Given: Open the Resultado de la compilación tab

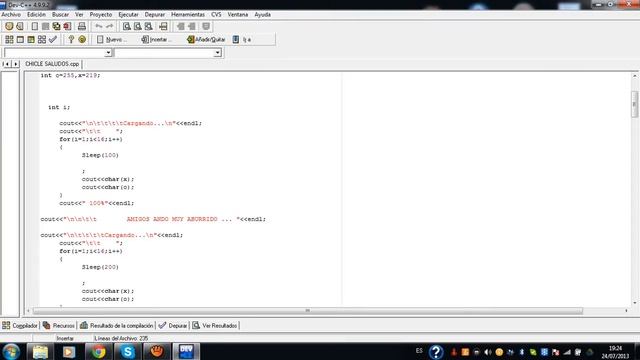Looking at the screenshot, I should (x=117, y=325).
